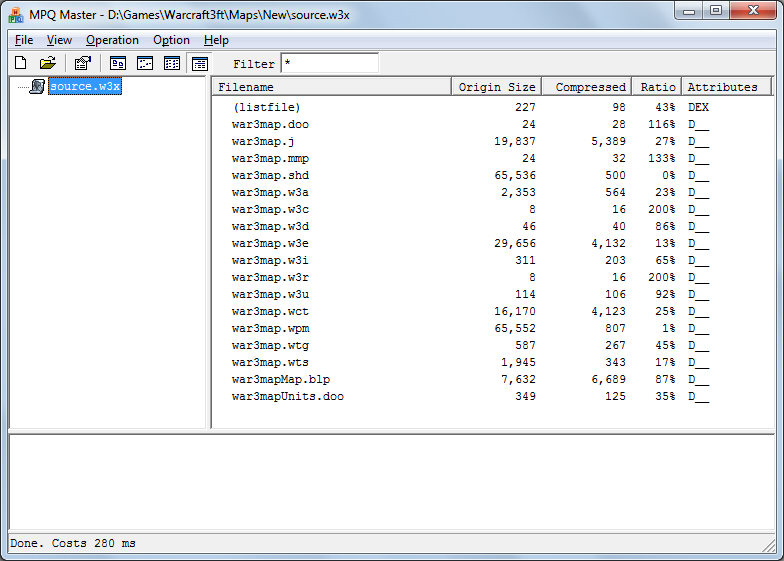Viewport: 784px width, 561px height.
Task: Click the Open archive folder icon
Action: 48,63
